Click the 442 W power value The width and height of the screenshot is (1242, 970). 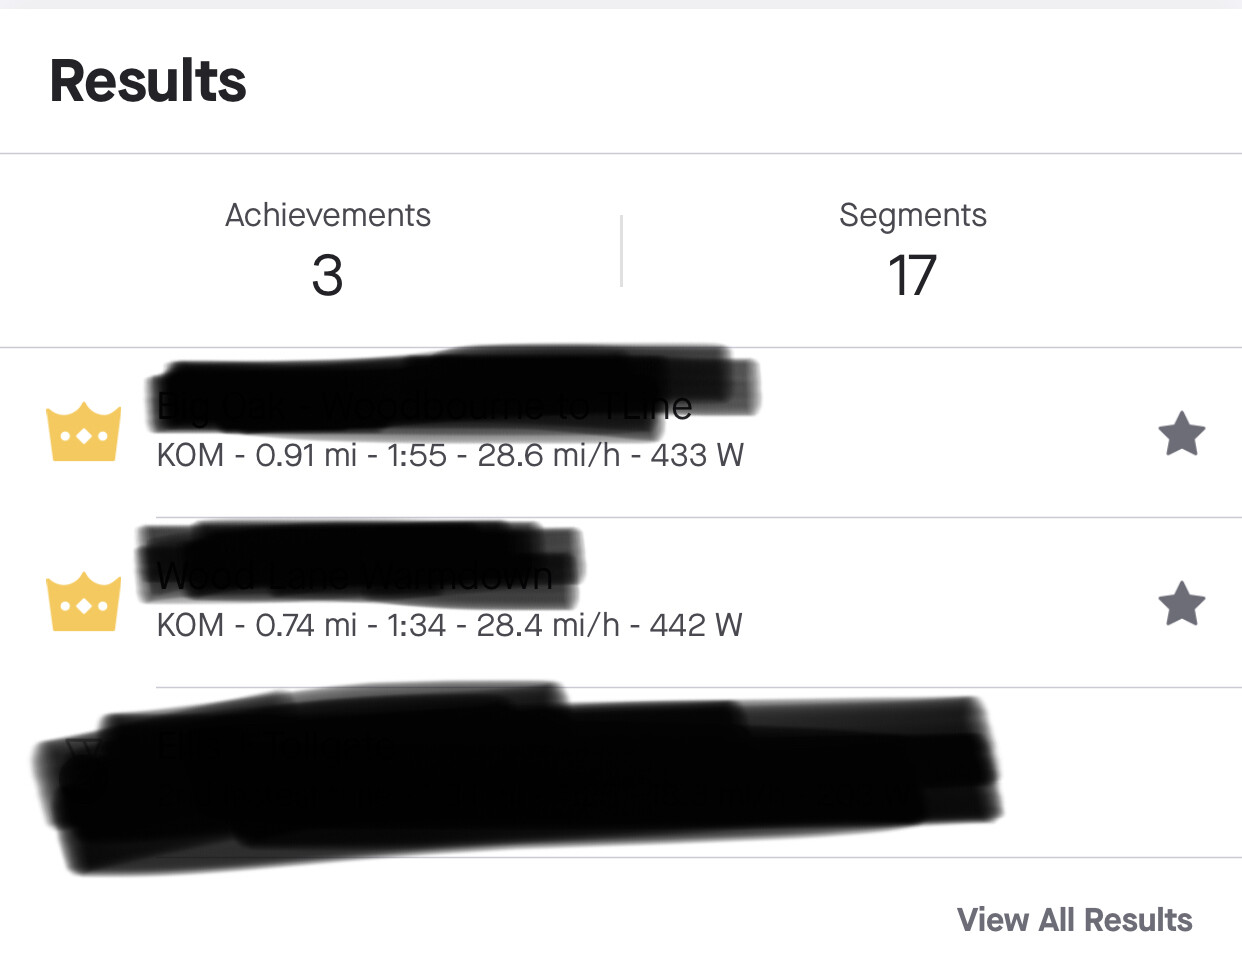[x=696, y=626]
